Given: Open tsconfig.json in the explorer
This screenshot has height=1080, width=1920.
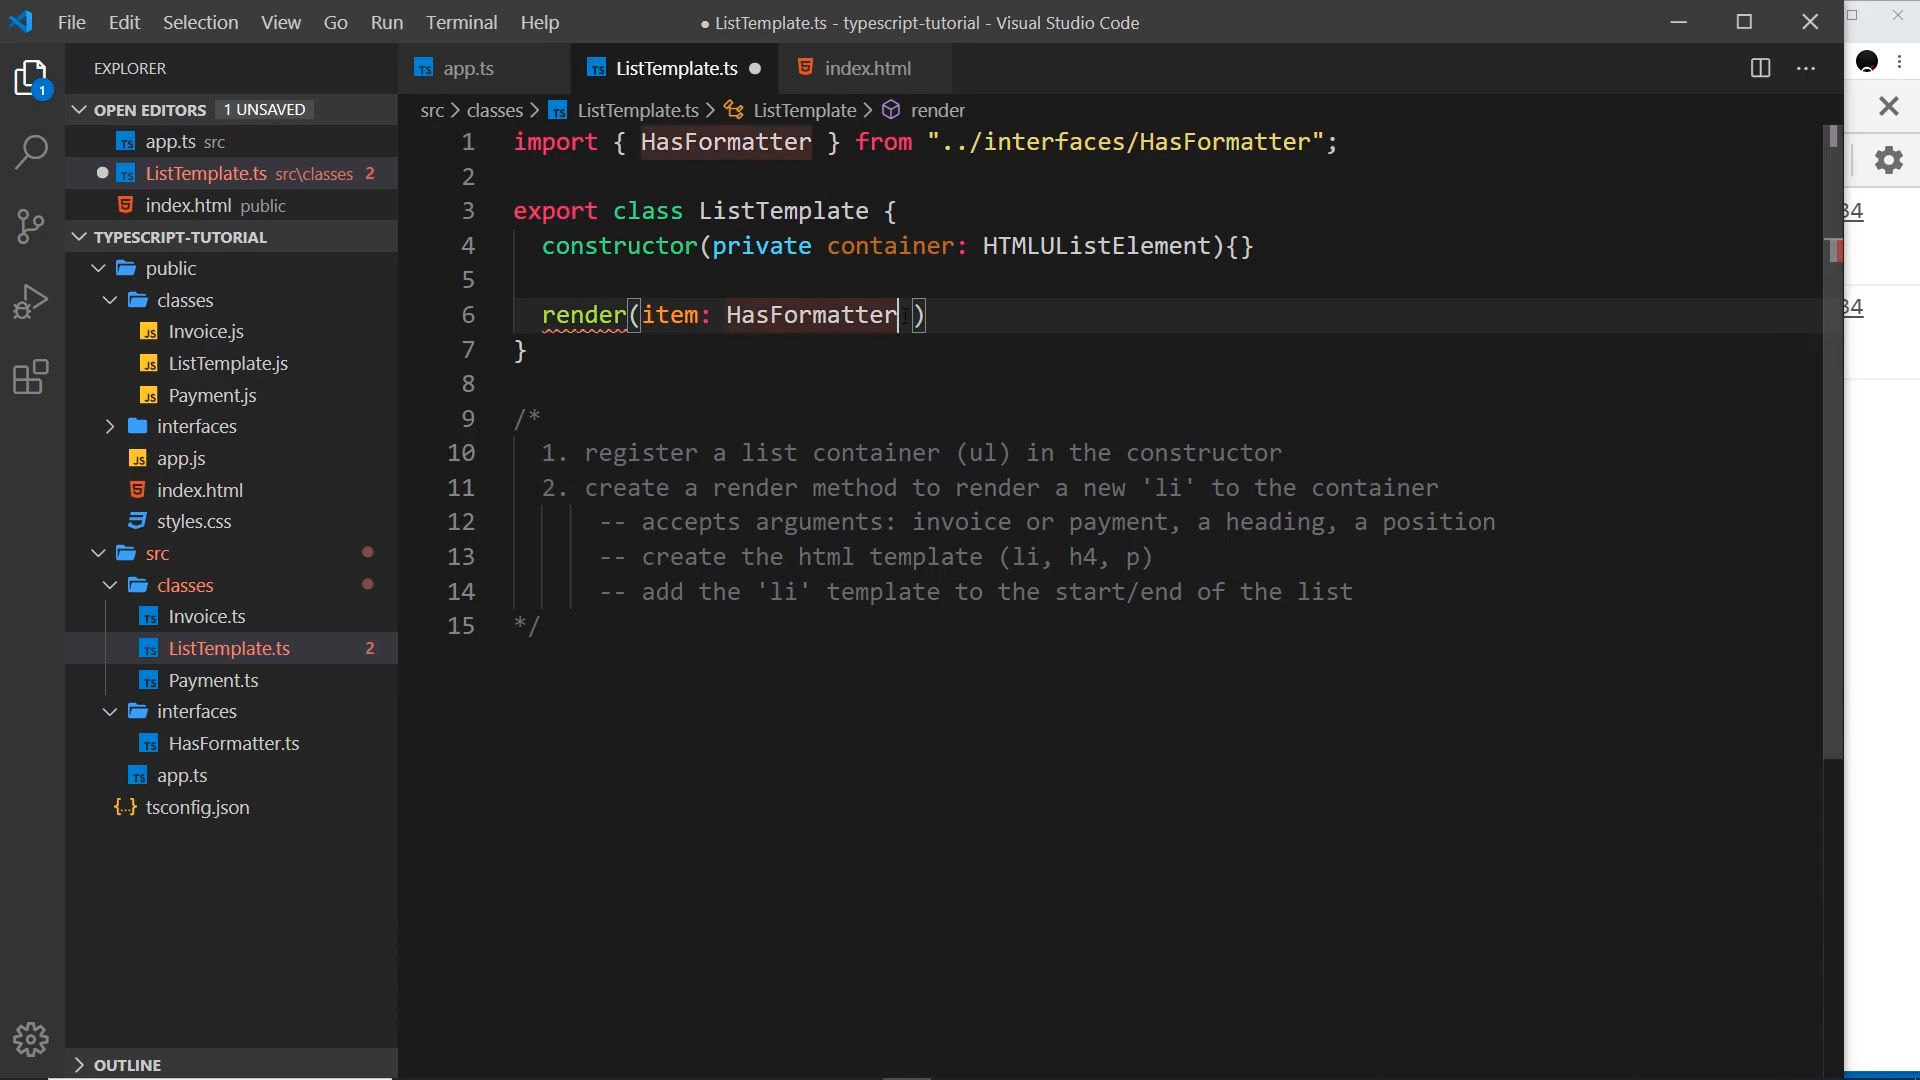Looking at the screenshot, I should point(232,807).
